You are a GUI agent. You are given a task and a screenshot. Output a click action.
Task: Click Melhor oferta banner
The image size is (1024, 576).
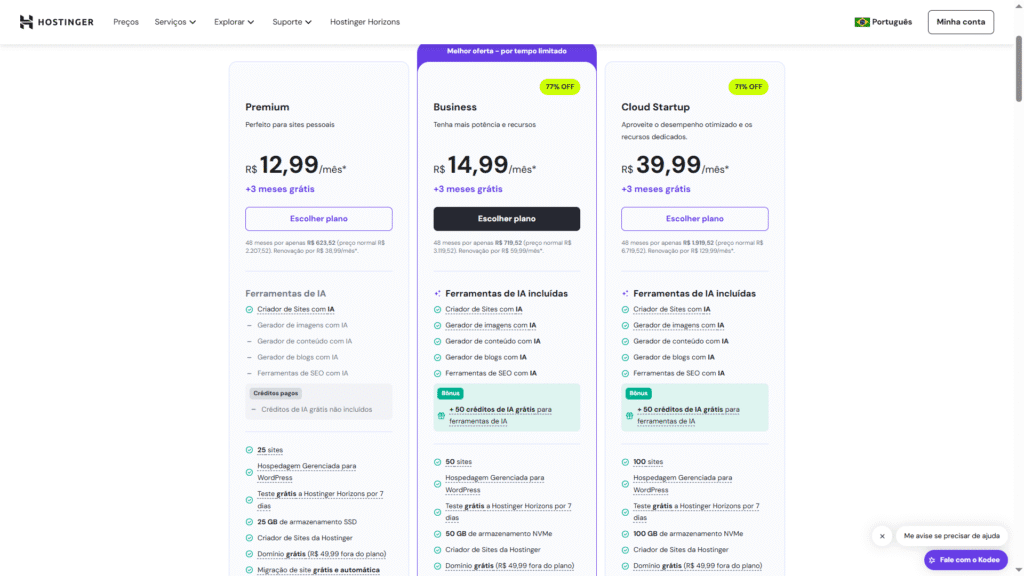pos(507,51)
